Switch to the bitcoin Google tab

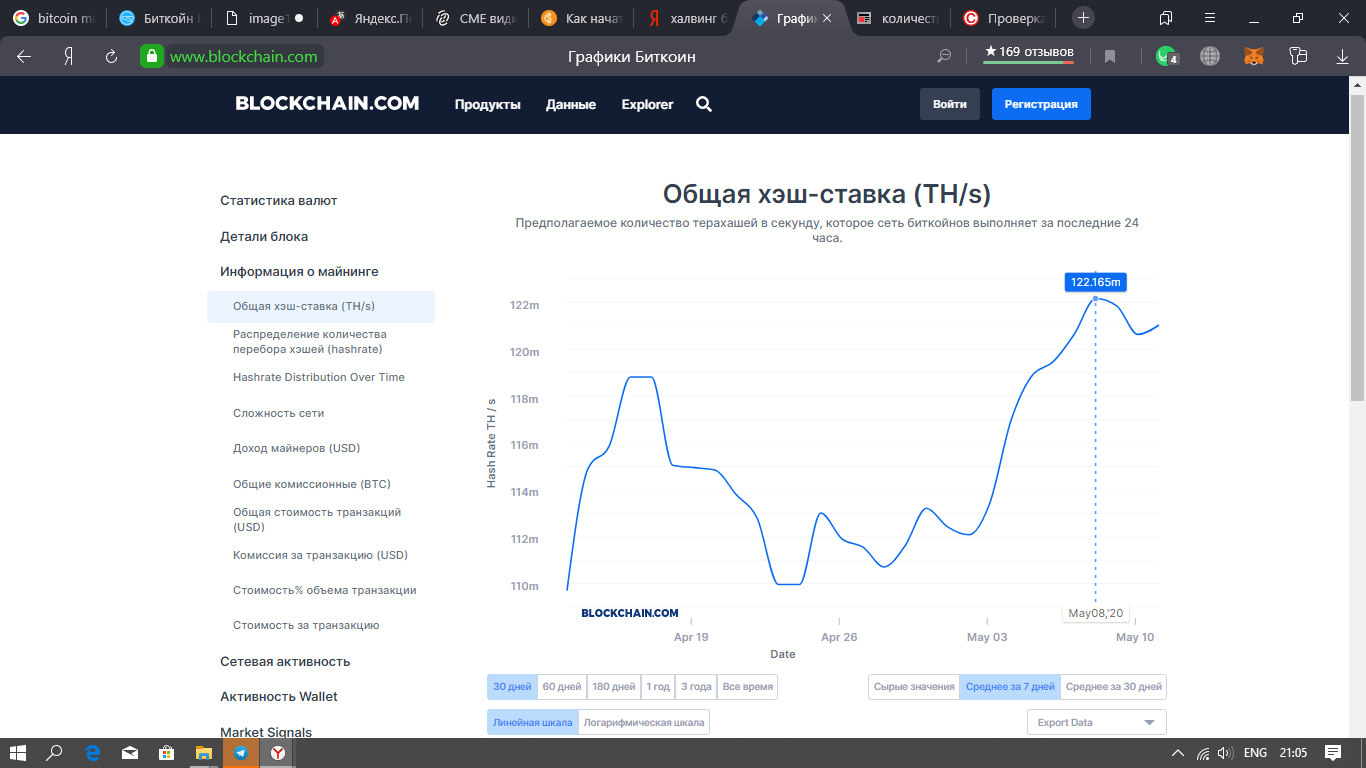tap(52, 18)
